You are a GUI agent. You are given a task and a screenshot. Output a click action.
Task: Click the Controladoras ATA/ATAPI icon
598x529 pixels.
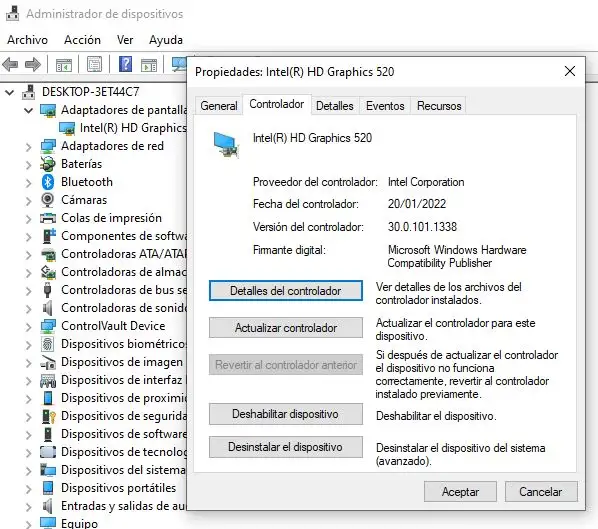click(48, 254)
